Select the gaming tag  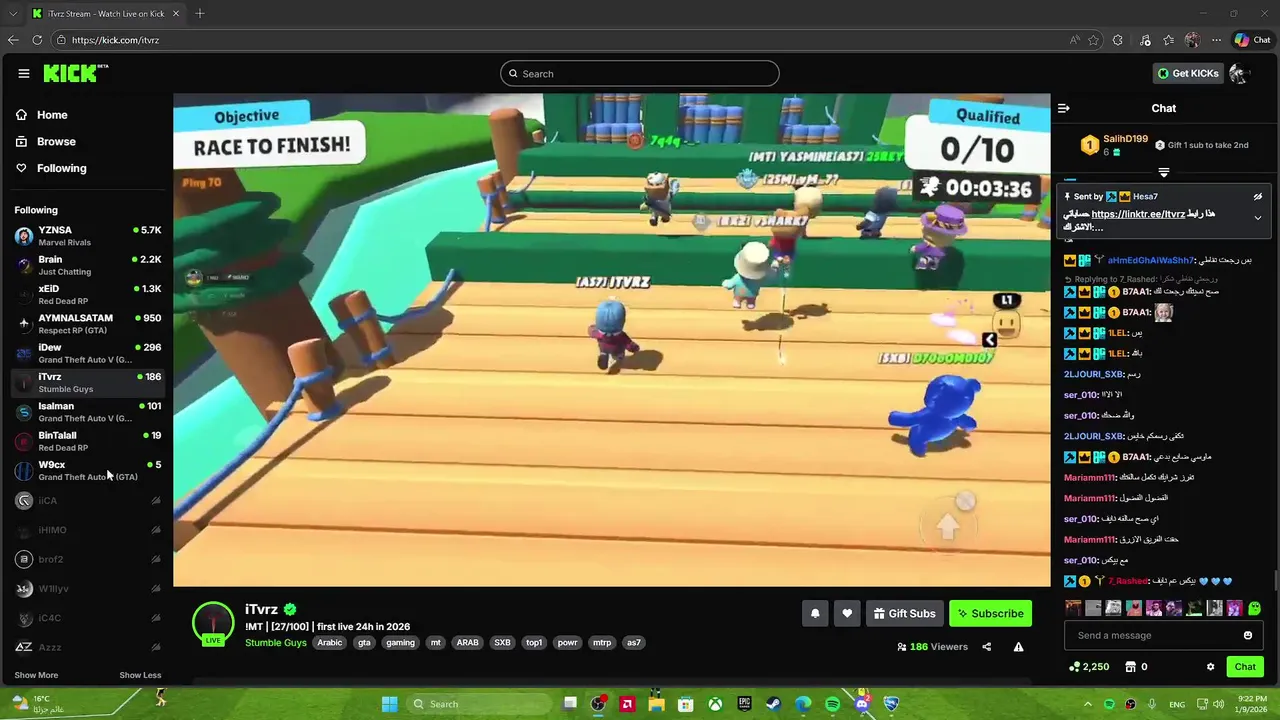point(400,643)
